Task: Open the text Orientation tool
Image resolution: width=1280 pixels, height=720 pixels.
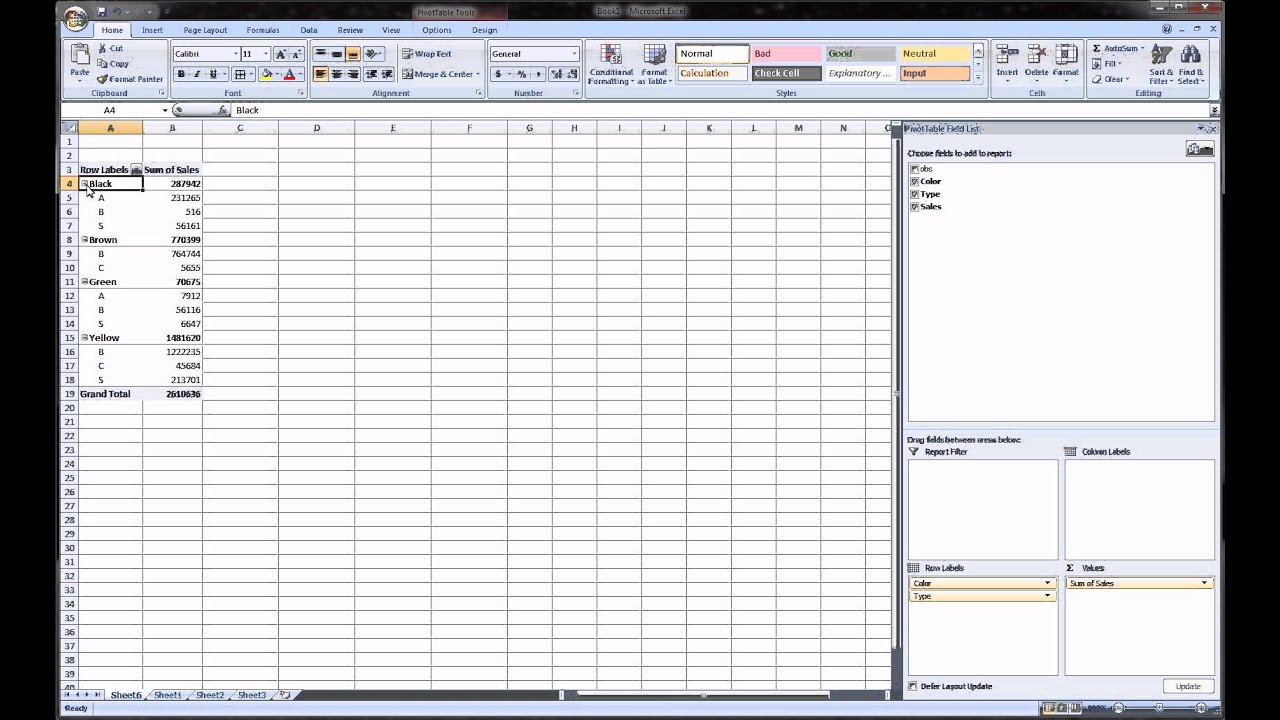Action: click(373, 54)
